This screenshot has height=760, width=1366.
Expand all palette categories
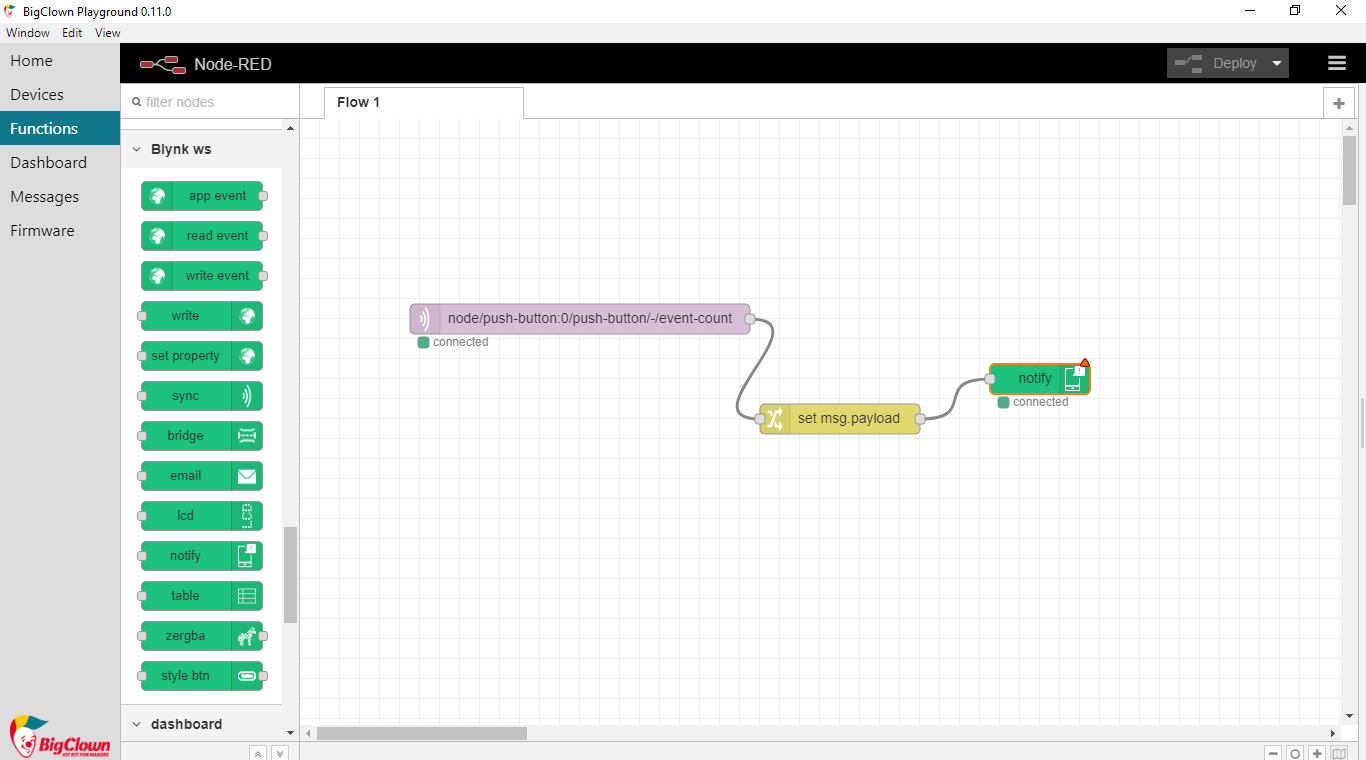(280, 753)
